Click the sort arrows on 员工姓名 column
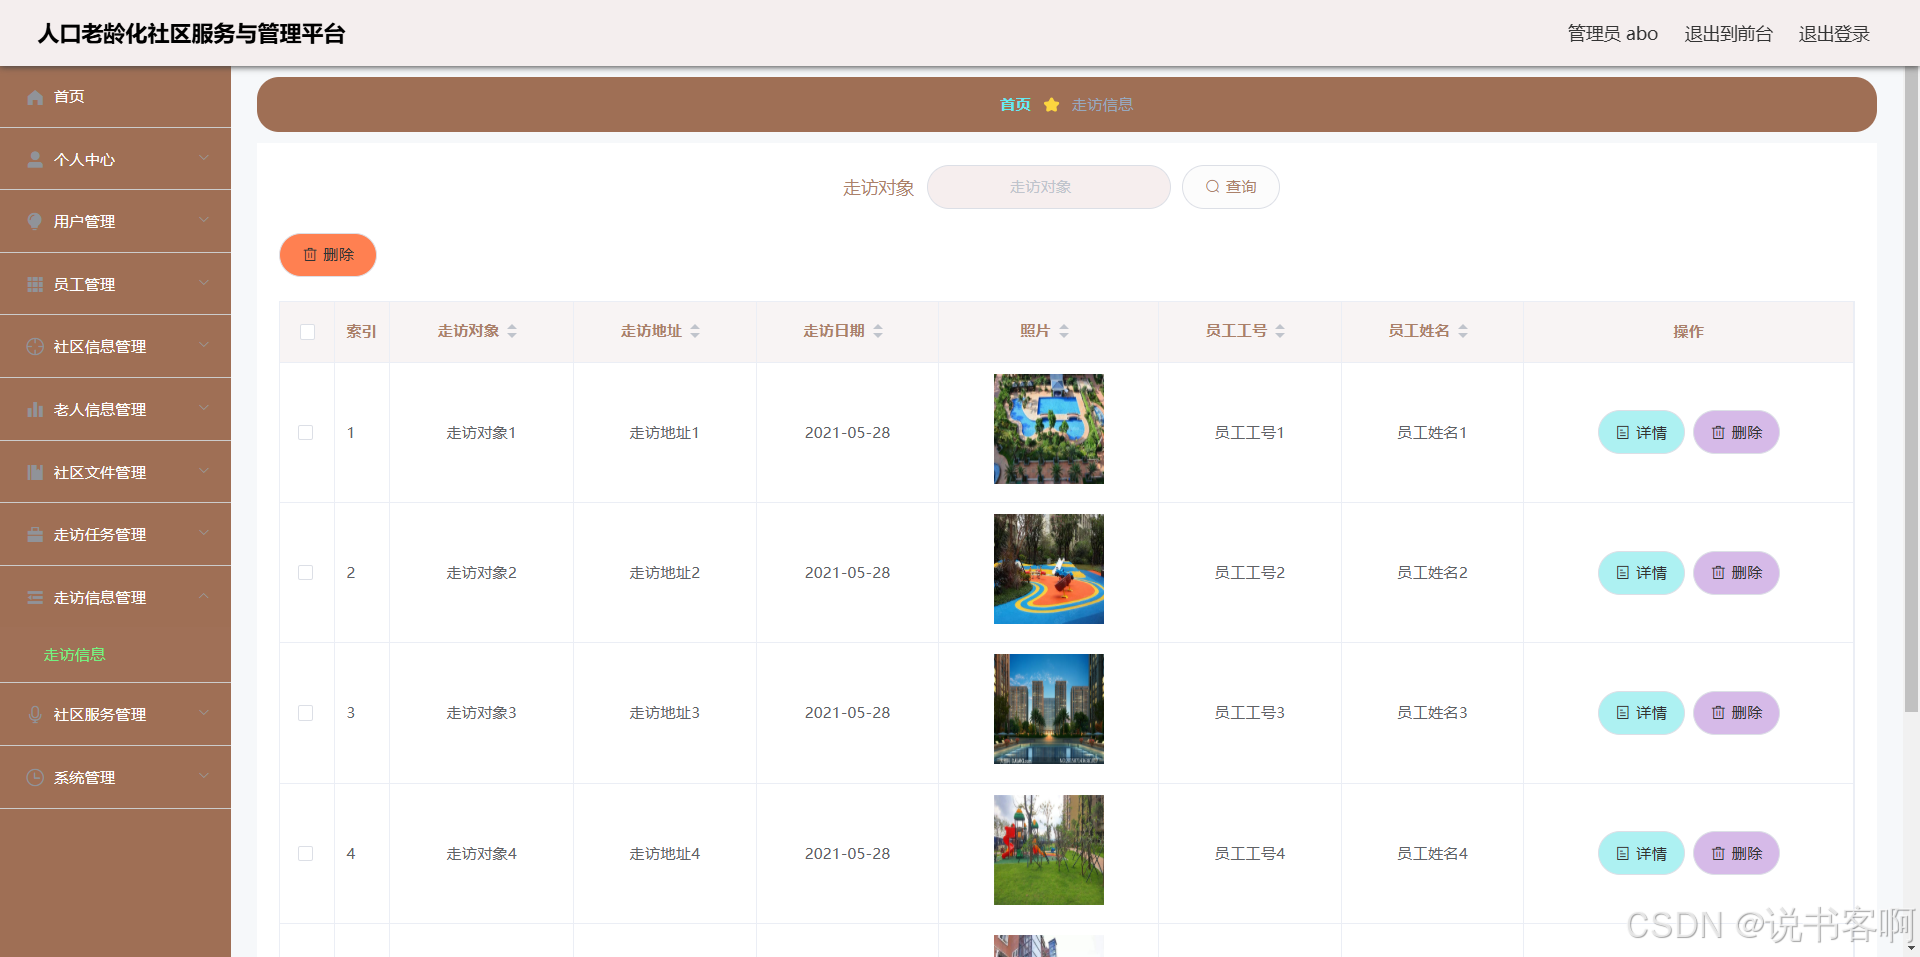1920x957 pixels. coord(1463,331)
